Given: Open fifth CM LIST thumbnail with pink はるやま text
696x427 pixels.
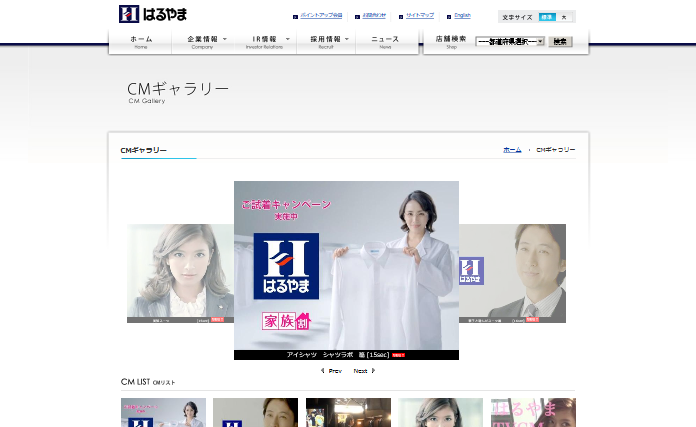Looking at the screenshot, I should [533, 412].
